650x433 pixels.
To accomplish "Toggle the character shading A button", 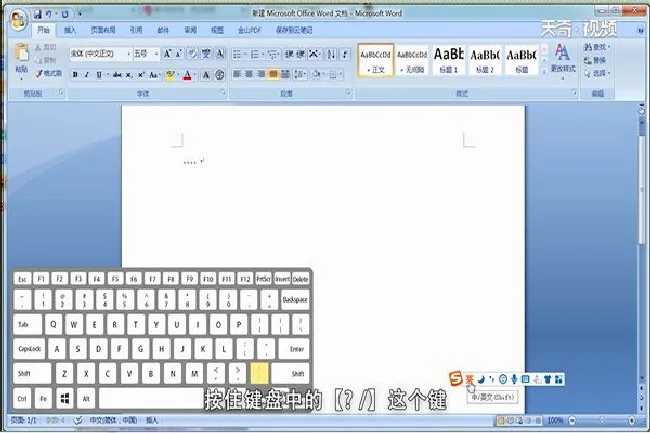I will tap(206, 75).
